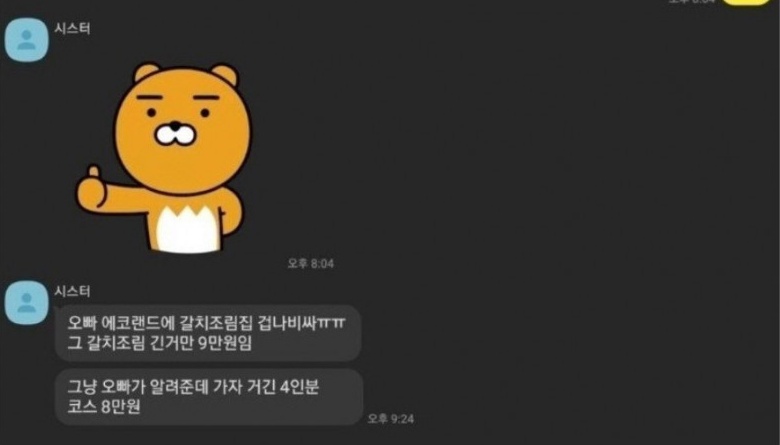Tap the line 그 갈치조림 긴거만 9만원임
The image size is (780, 445).
(x=160, y=343)
